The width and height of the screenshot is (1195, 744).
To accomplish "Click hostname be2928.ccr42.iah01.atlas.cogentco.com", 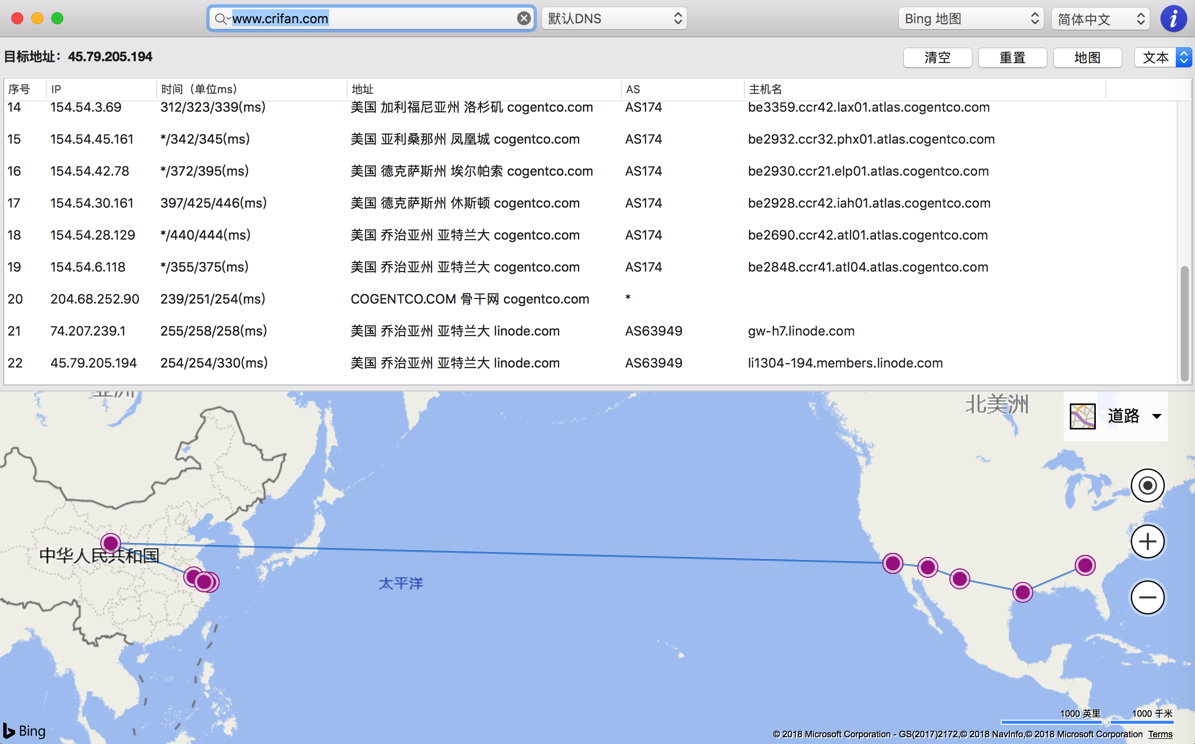I will (x=869, y=204).
